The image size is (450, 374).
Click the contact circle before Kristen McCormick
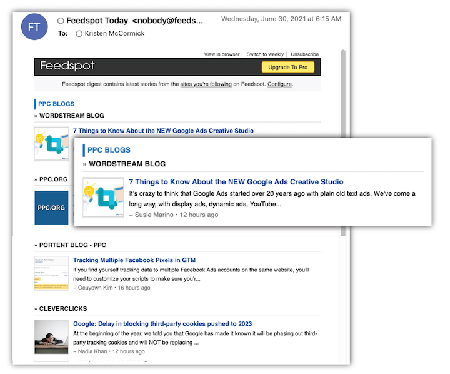pos(79,34)
